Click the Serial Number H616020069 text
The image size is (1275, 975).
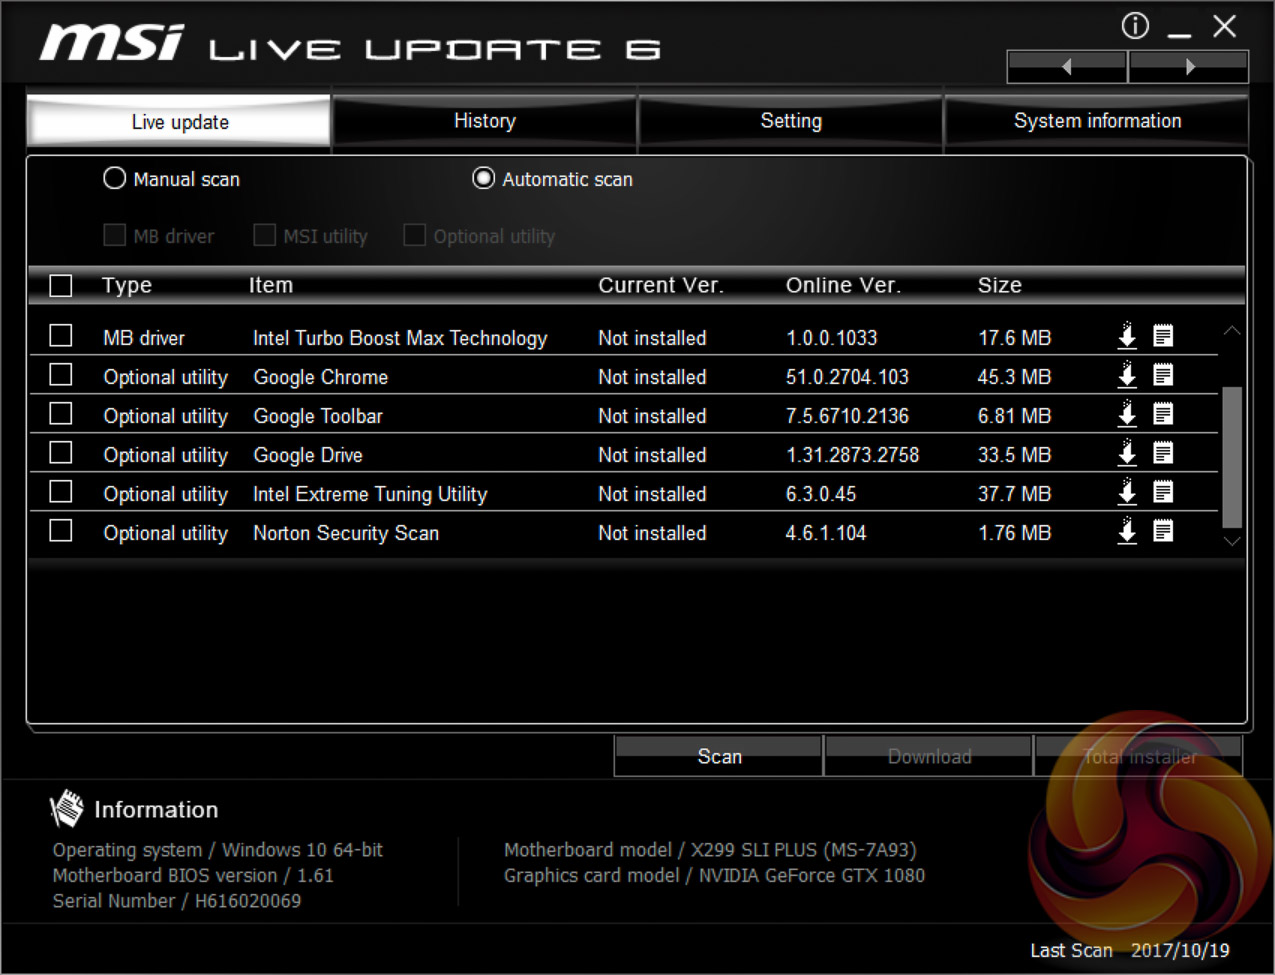coord(177,901)
